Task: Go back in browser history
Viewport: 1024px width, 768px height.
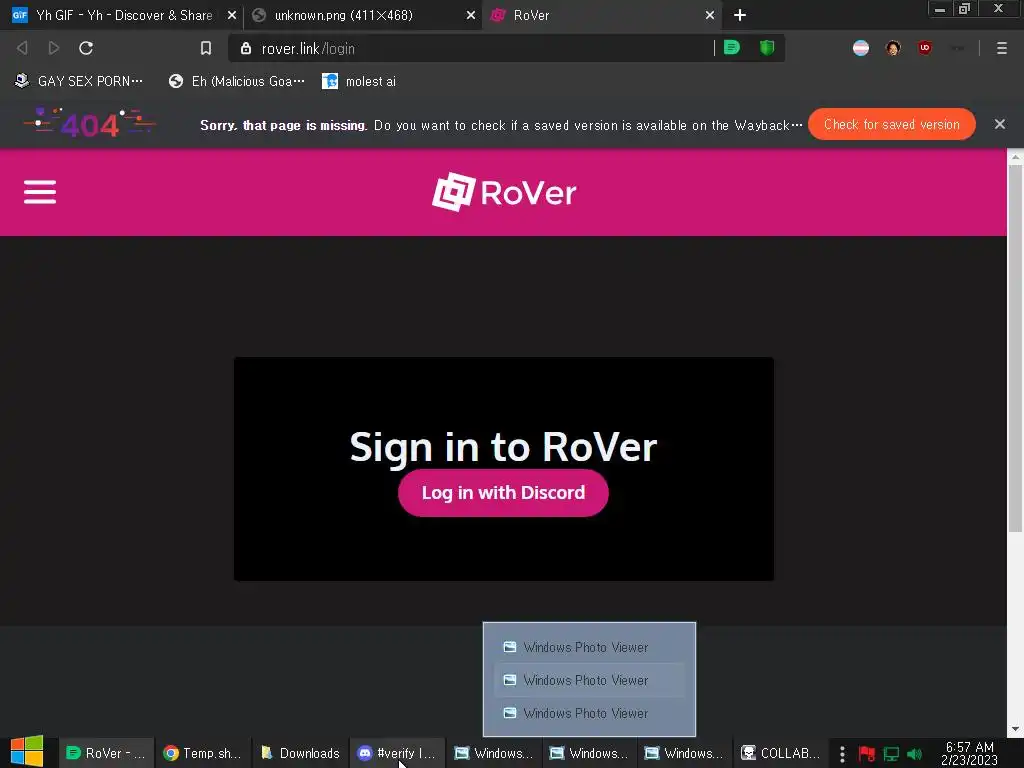Action: tap(22, 48)
